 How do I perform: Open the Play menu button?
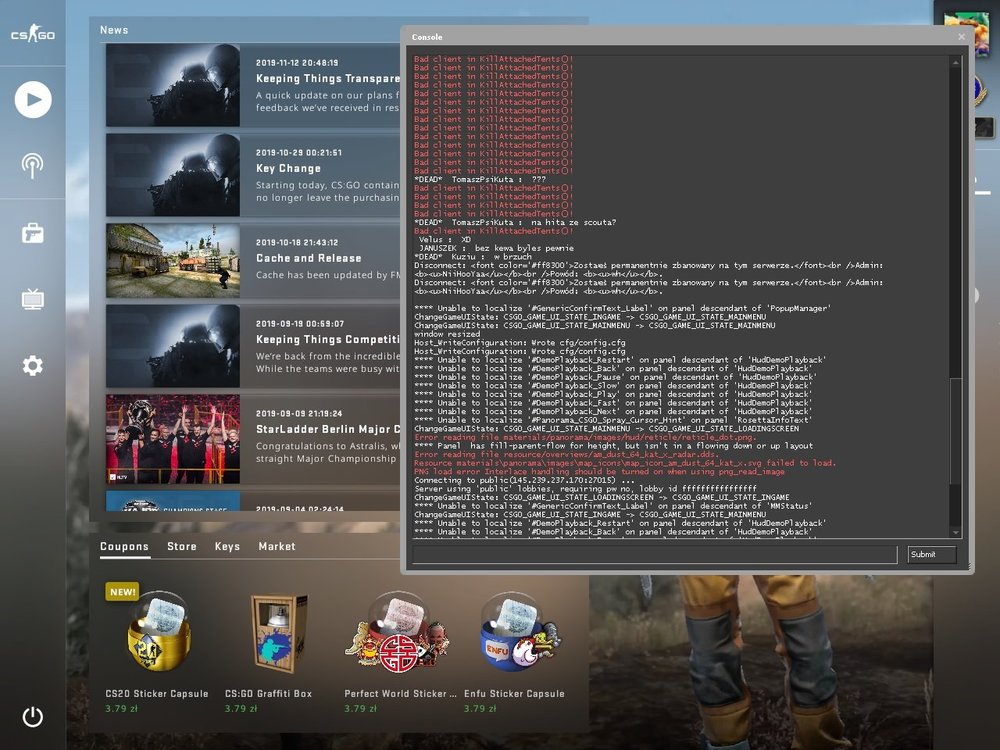(x=33, y=99)
